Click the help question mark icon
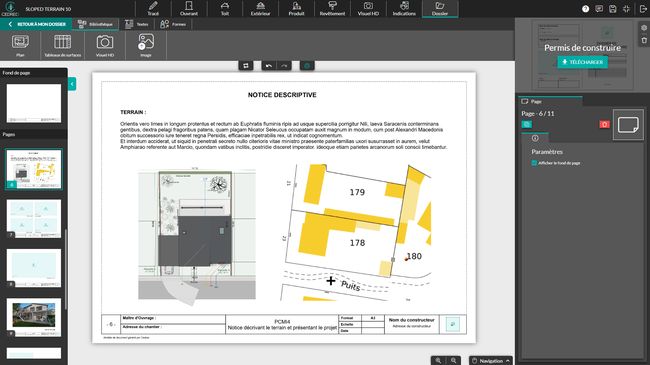The width and height of the screenshot is (650, 365). coord(585,9)
